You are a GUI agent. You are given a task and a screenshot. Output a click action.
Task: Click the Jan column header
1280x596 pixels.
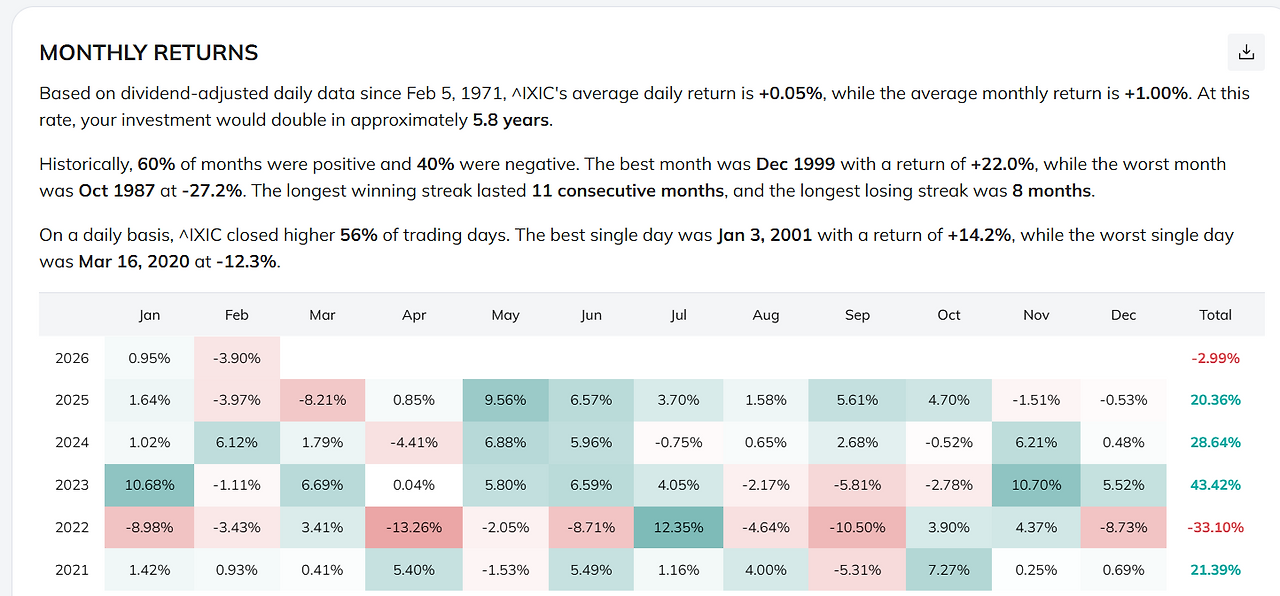pyautogui.click(x=149, y=315)
